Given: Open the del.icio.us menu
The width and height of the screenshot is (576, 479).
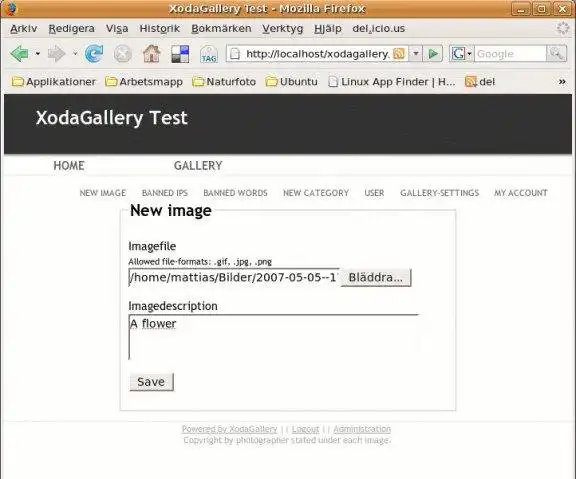Looking at the screenshot, I should [x=378, y=28].
